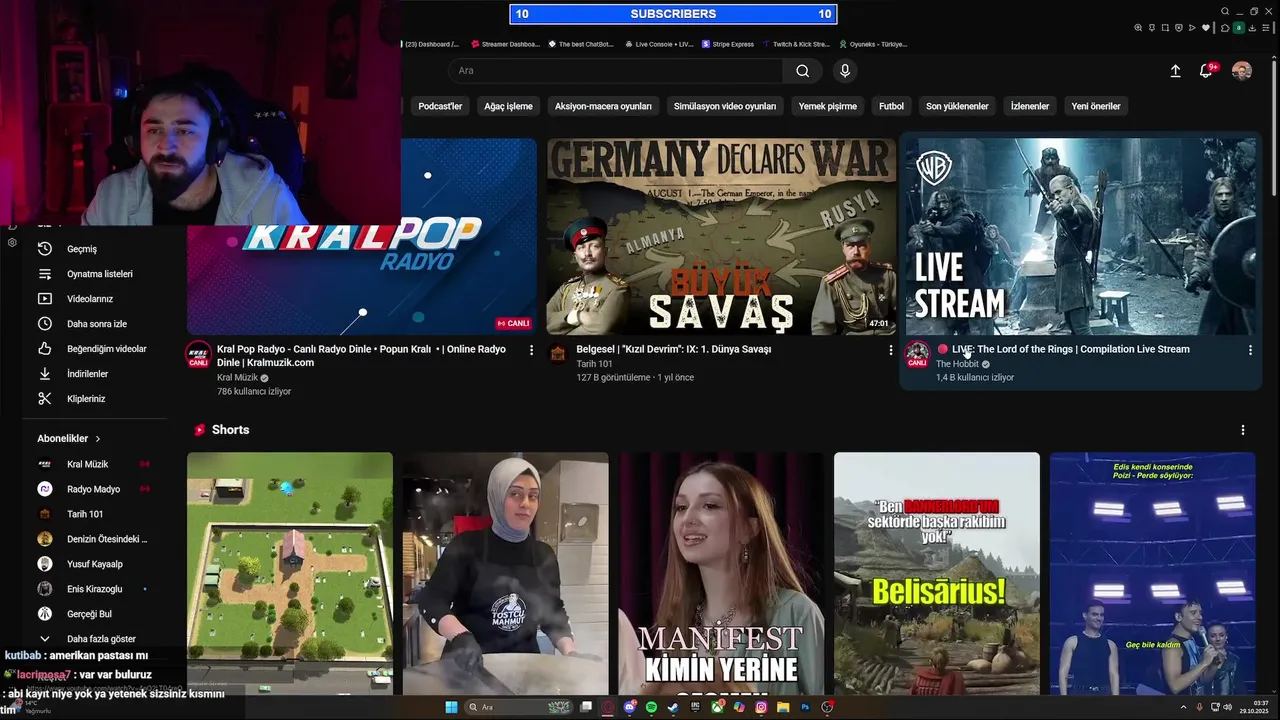Select the İzlenenler filter chip
Viewport: 1280px width, 720px height.
[1030, 106]
